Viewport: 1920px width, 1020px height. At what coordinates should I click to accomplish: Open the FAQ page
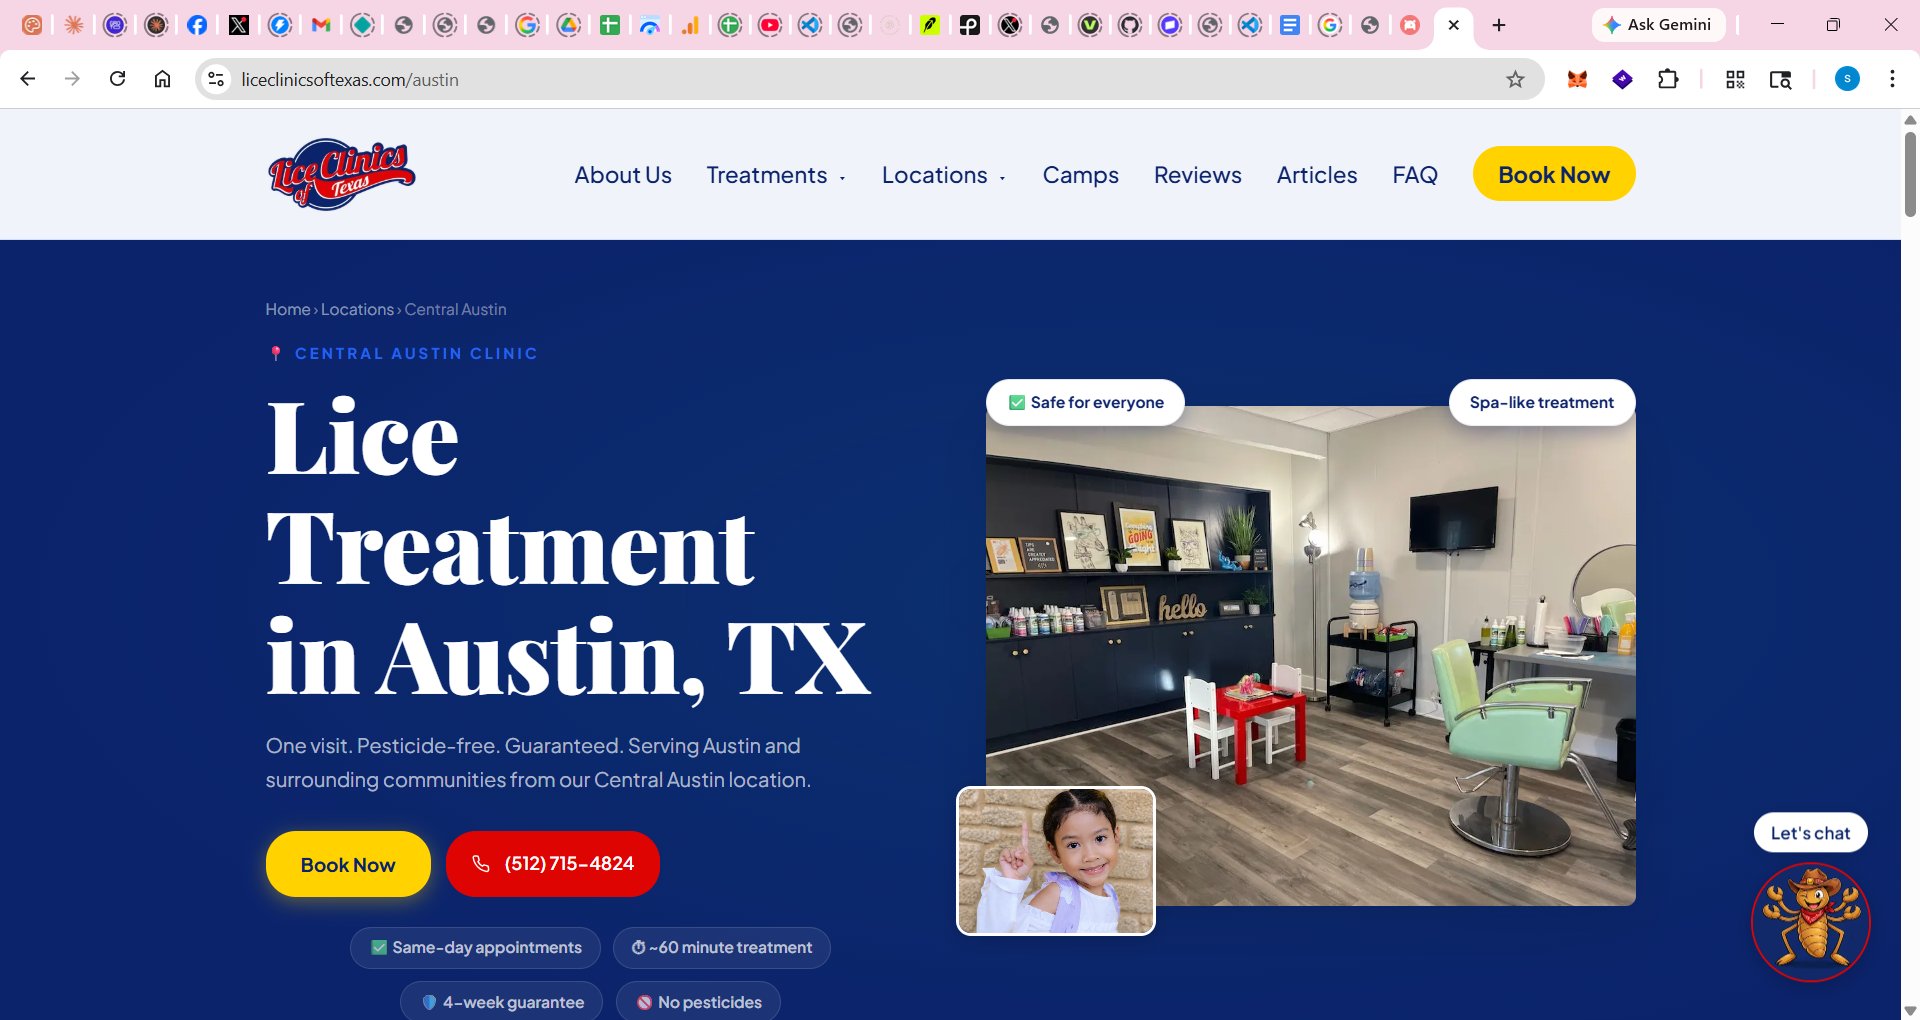(1414, 175)
